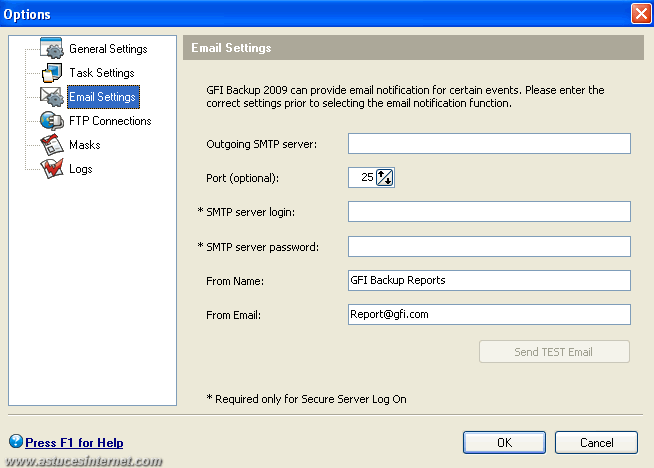
Task: Open FTP Connections tree item
Action: point(110,121)
